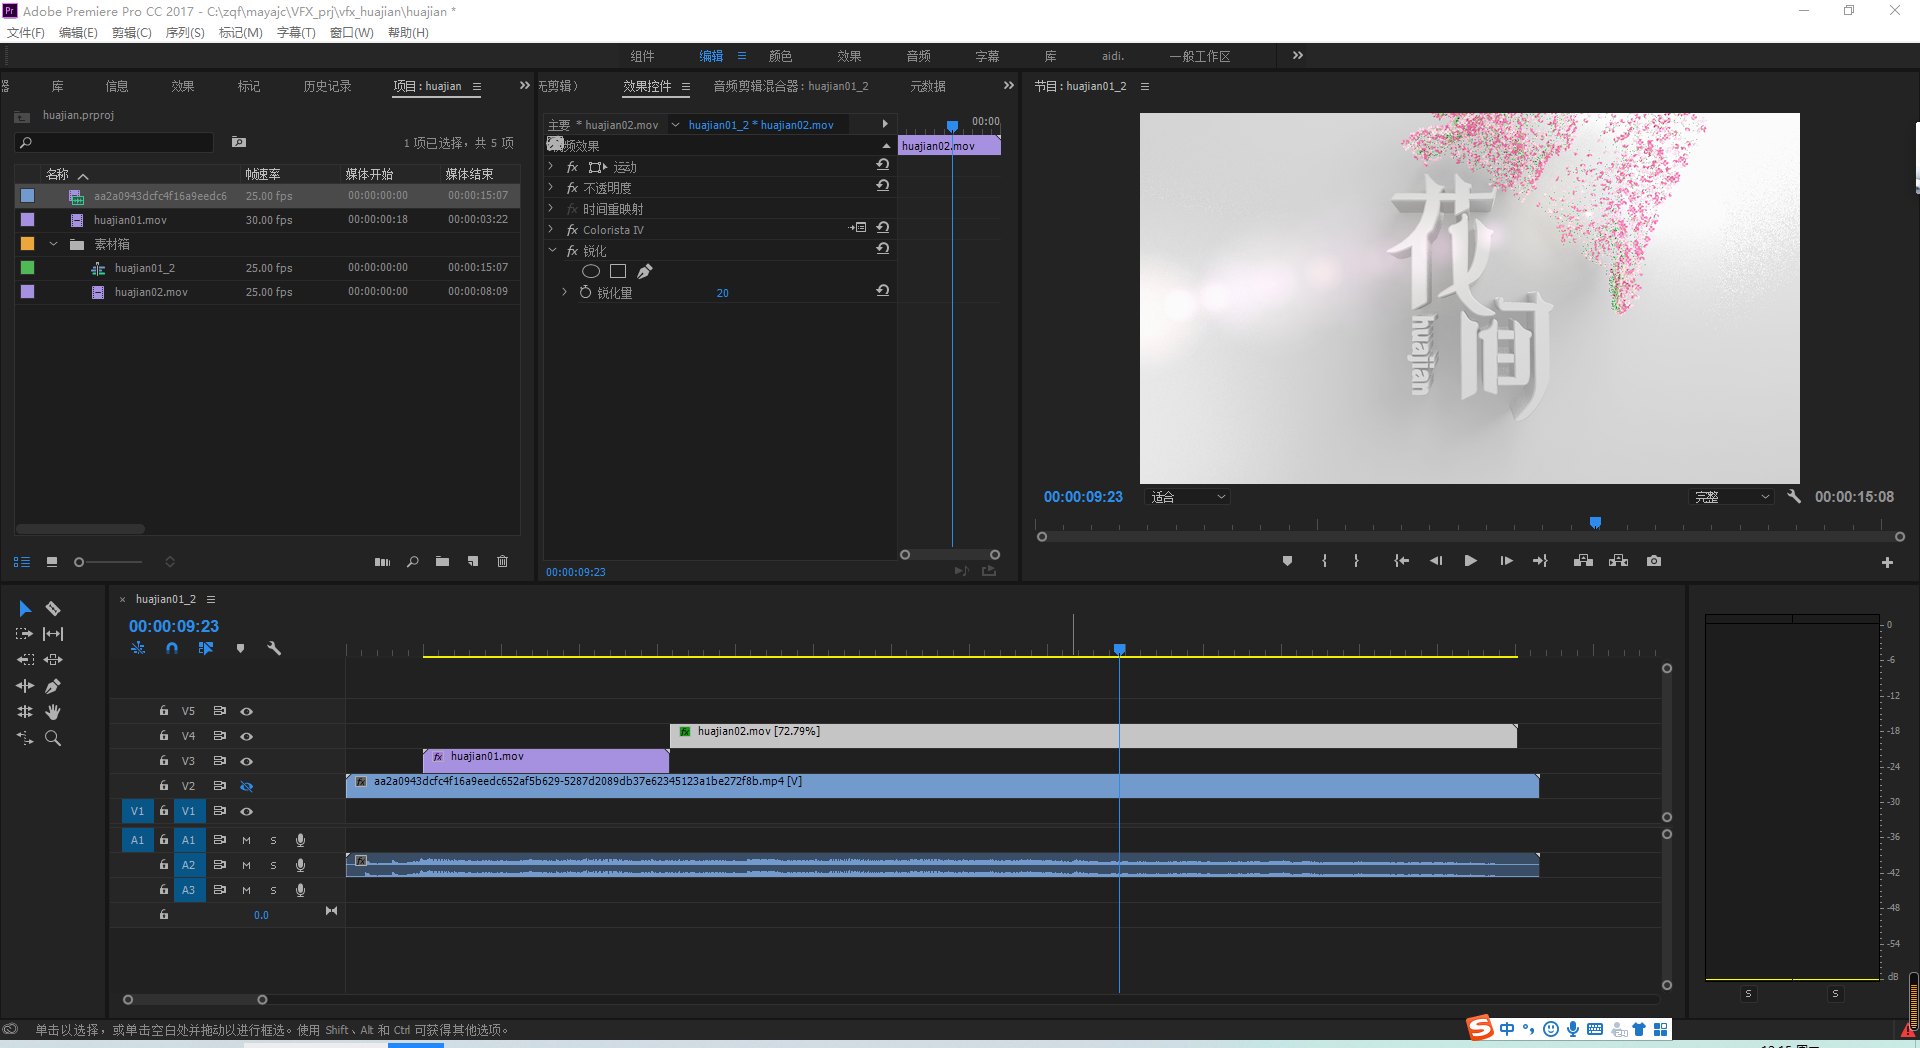
Task: Switch project panel to list view
Action: point(22,562)
